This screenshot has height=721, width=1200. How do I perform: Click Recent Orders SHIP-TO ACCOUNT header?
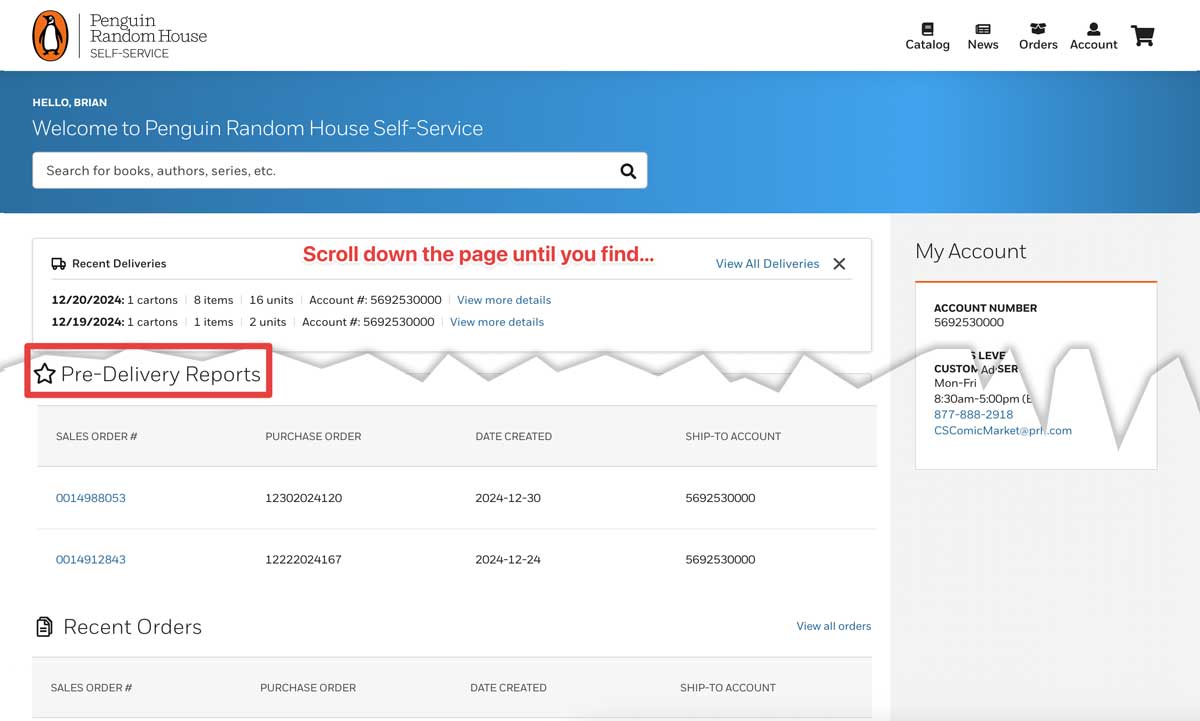(728, 688)
